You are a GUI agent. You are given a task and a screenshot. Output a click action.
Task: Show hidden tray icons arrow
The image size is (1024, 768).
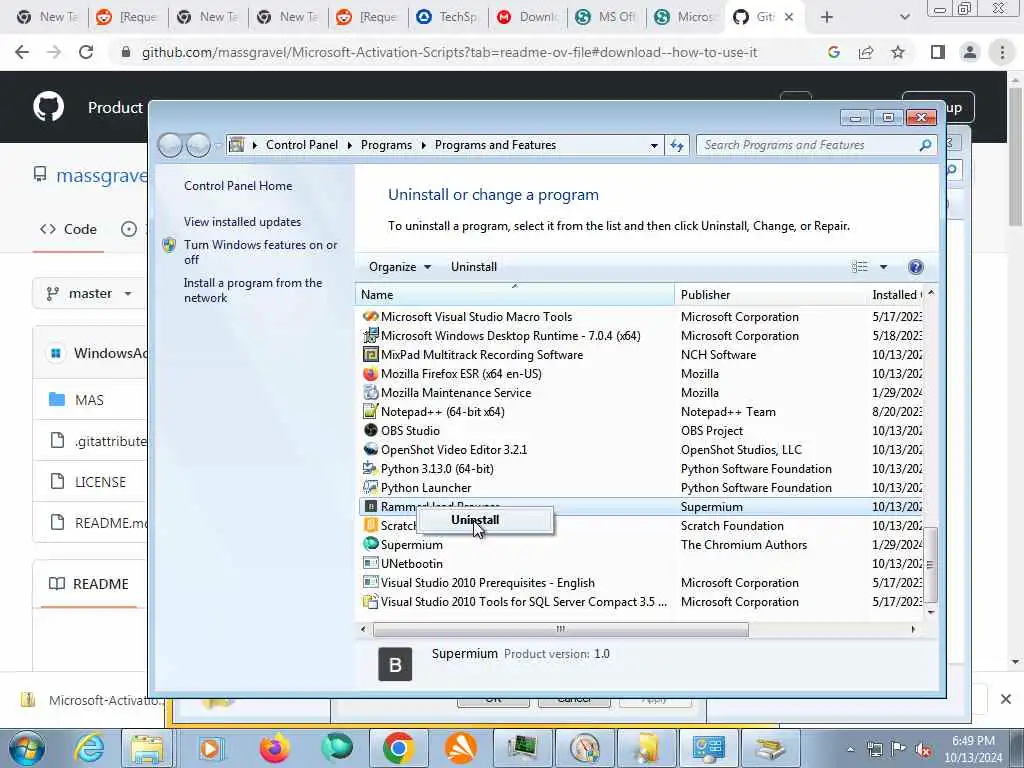850,749
